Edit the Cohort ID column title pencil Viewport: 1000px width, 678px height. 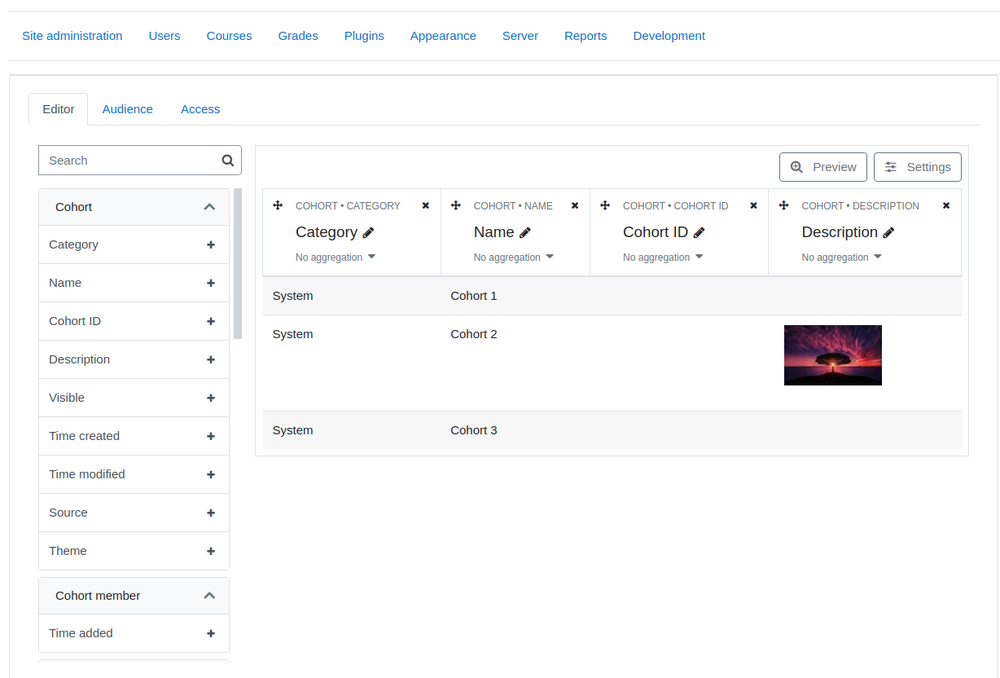tap(699, 233)
